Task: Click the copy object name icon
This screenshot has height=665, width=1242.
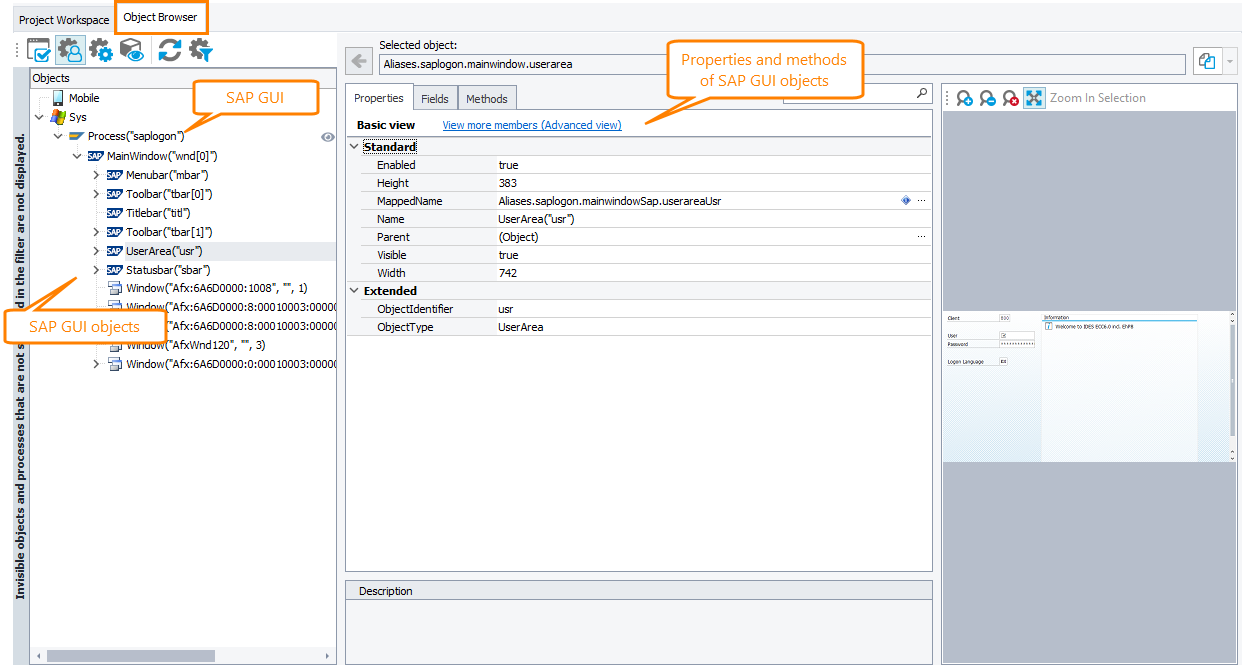Action: (1206, 61)
